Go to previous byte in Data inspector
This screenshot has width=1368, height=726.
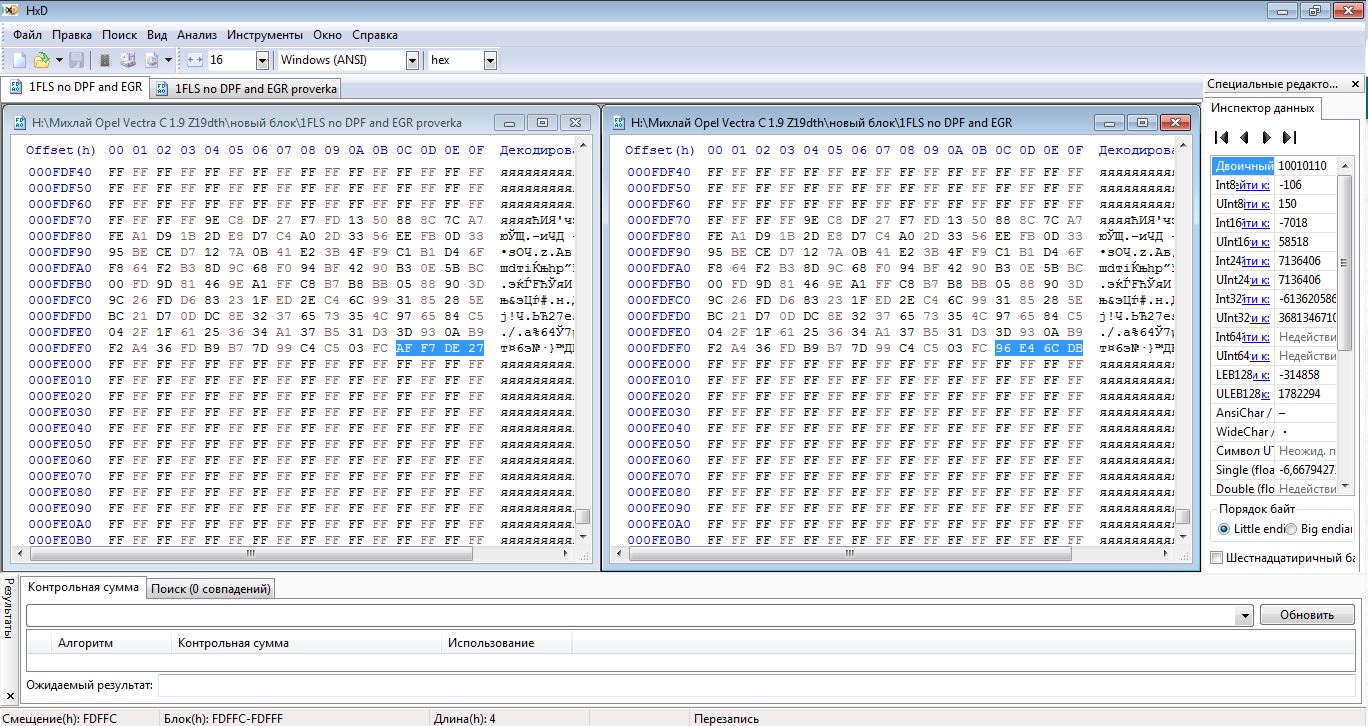pos(1244,137)
